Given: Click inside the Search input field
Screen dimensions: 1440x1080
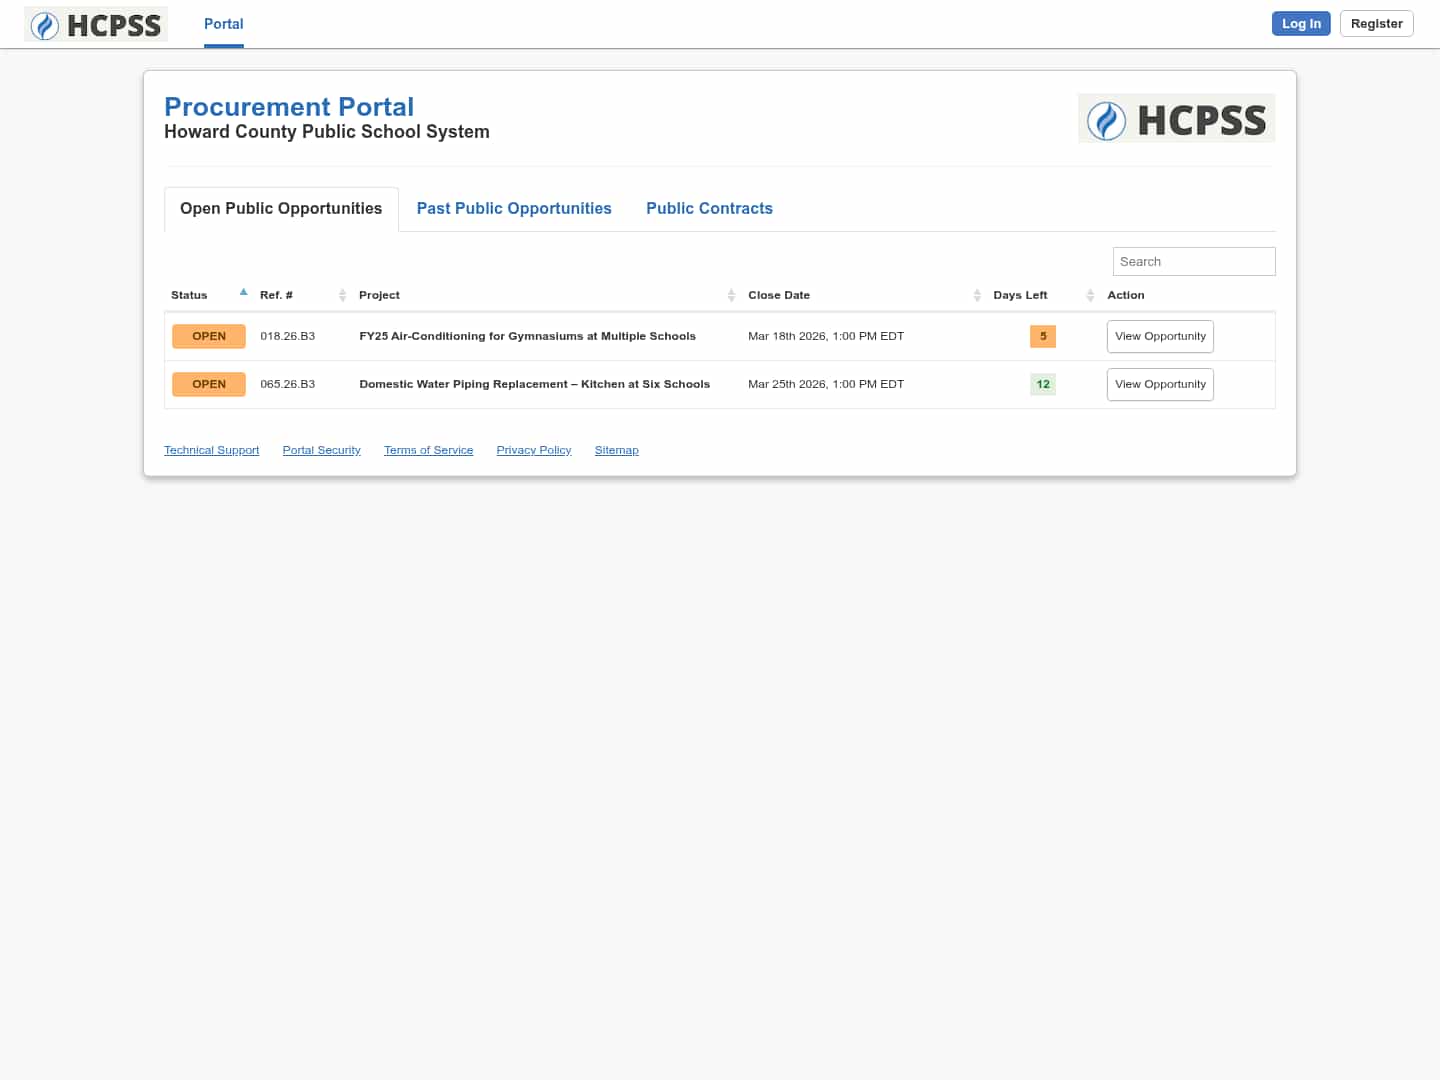Looking at the screenshot, I should click(1193, 261).
